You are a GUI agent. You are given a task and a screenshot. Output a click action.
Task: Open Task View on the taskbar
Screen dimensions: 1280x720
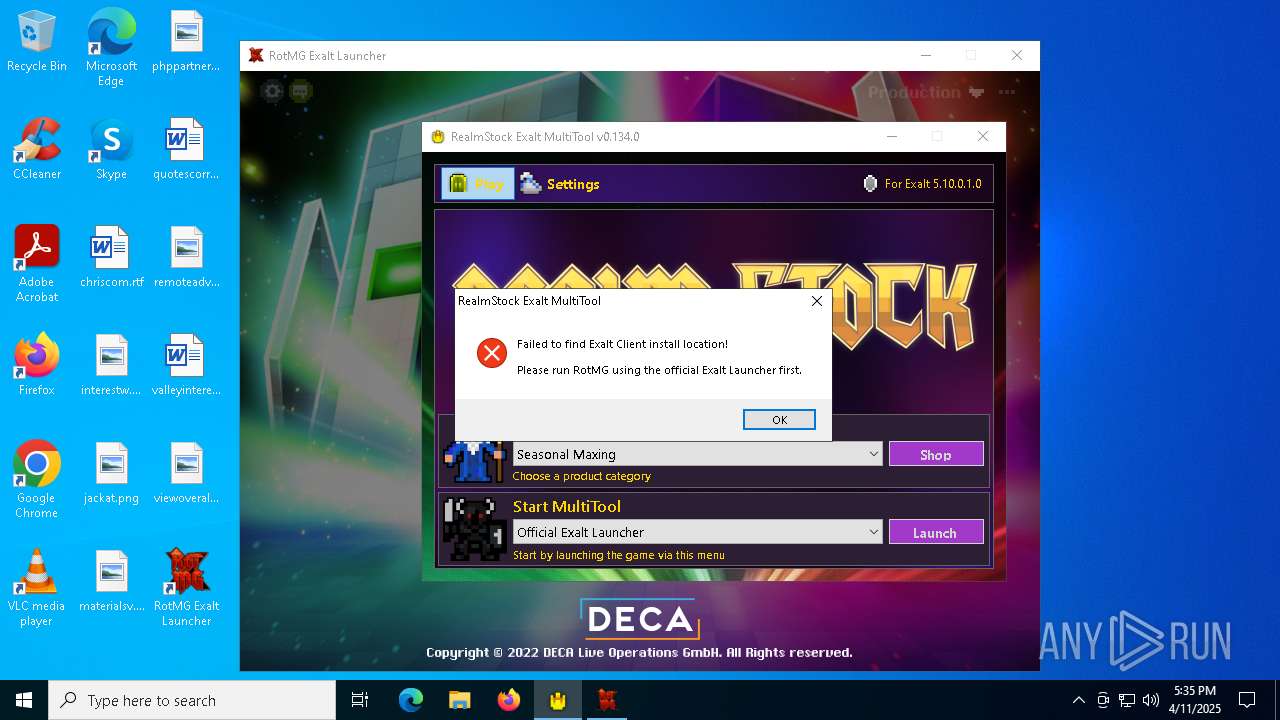(x=360, y=700)
